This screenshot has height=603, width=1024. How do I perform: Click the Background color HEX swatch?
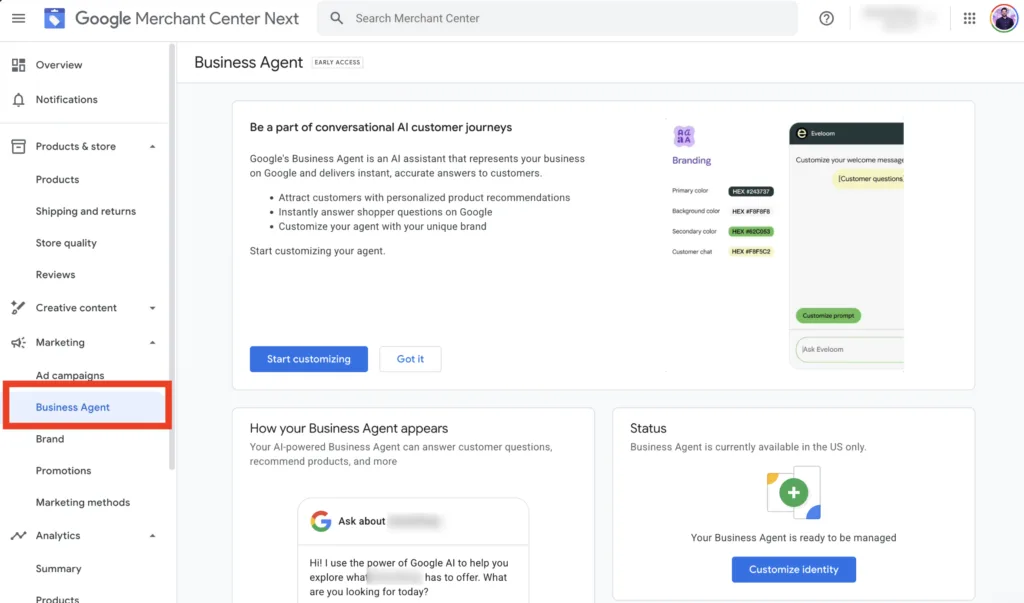tap(751, 212)
